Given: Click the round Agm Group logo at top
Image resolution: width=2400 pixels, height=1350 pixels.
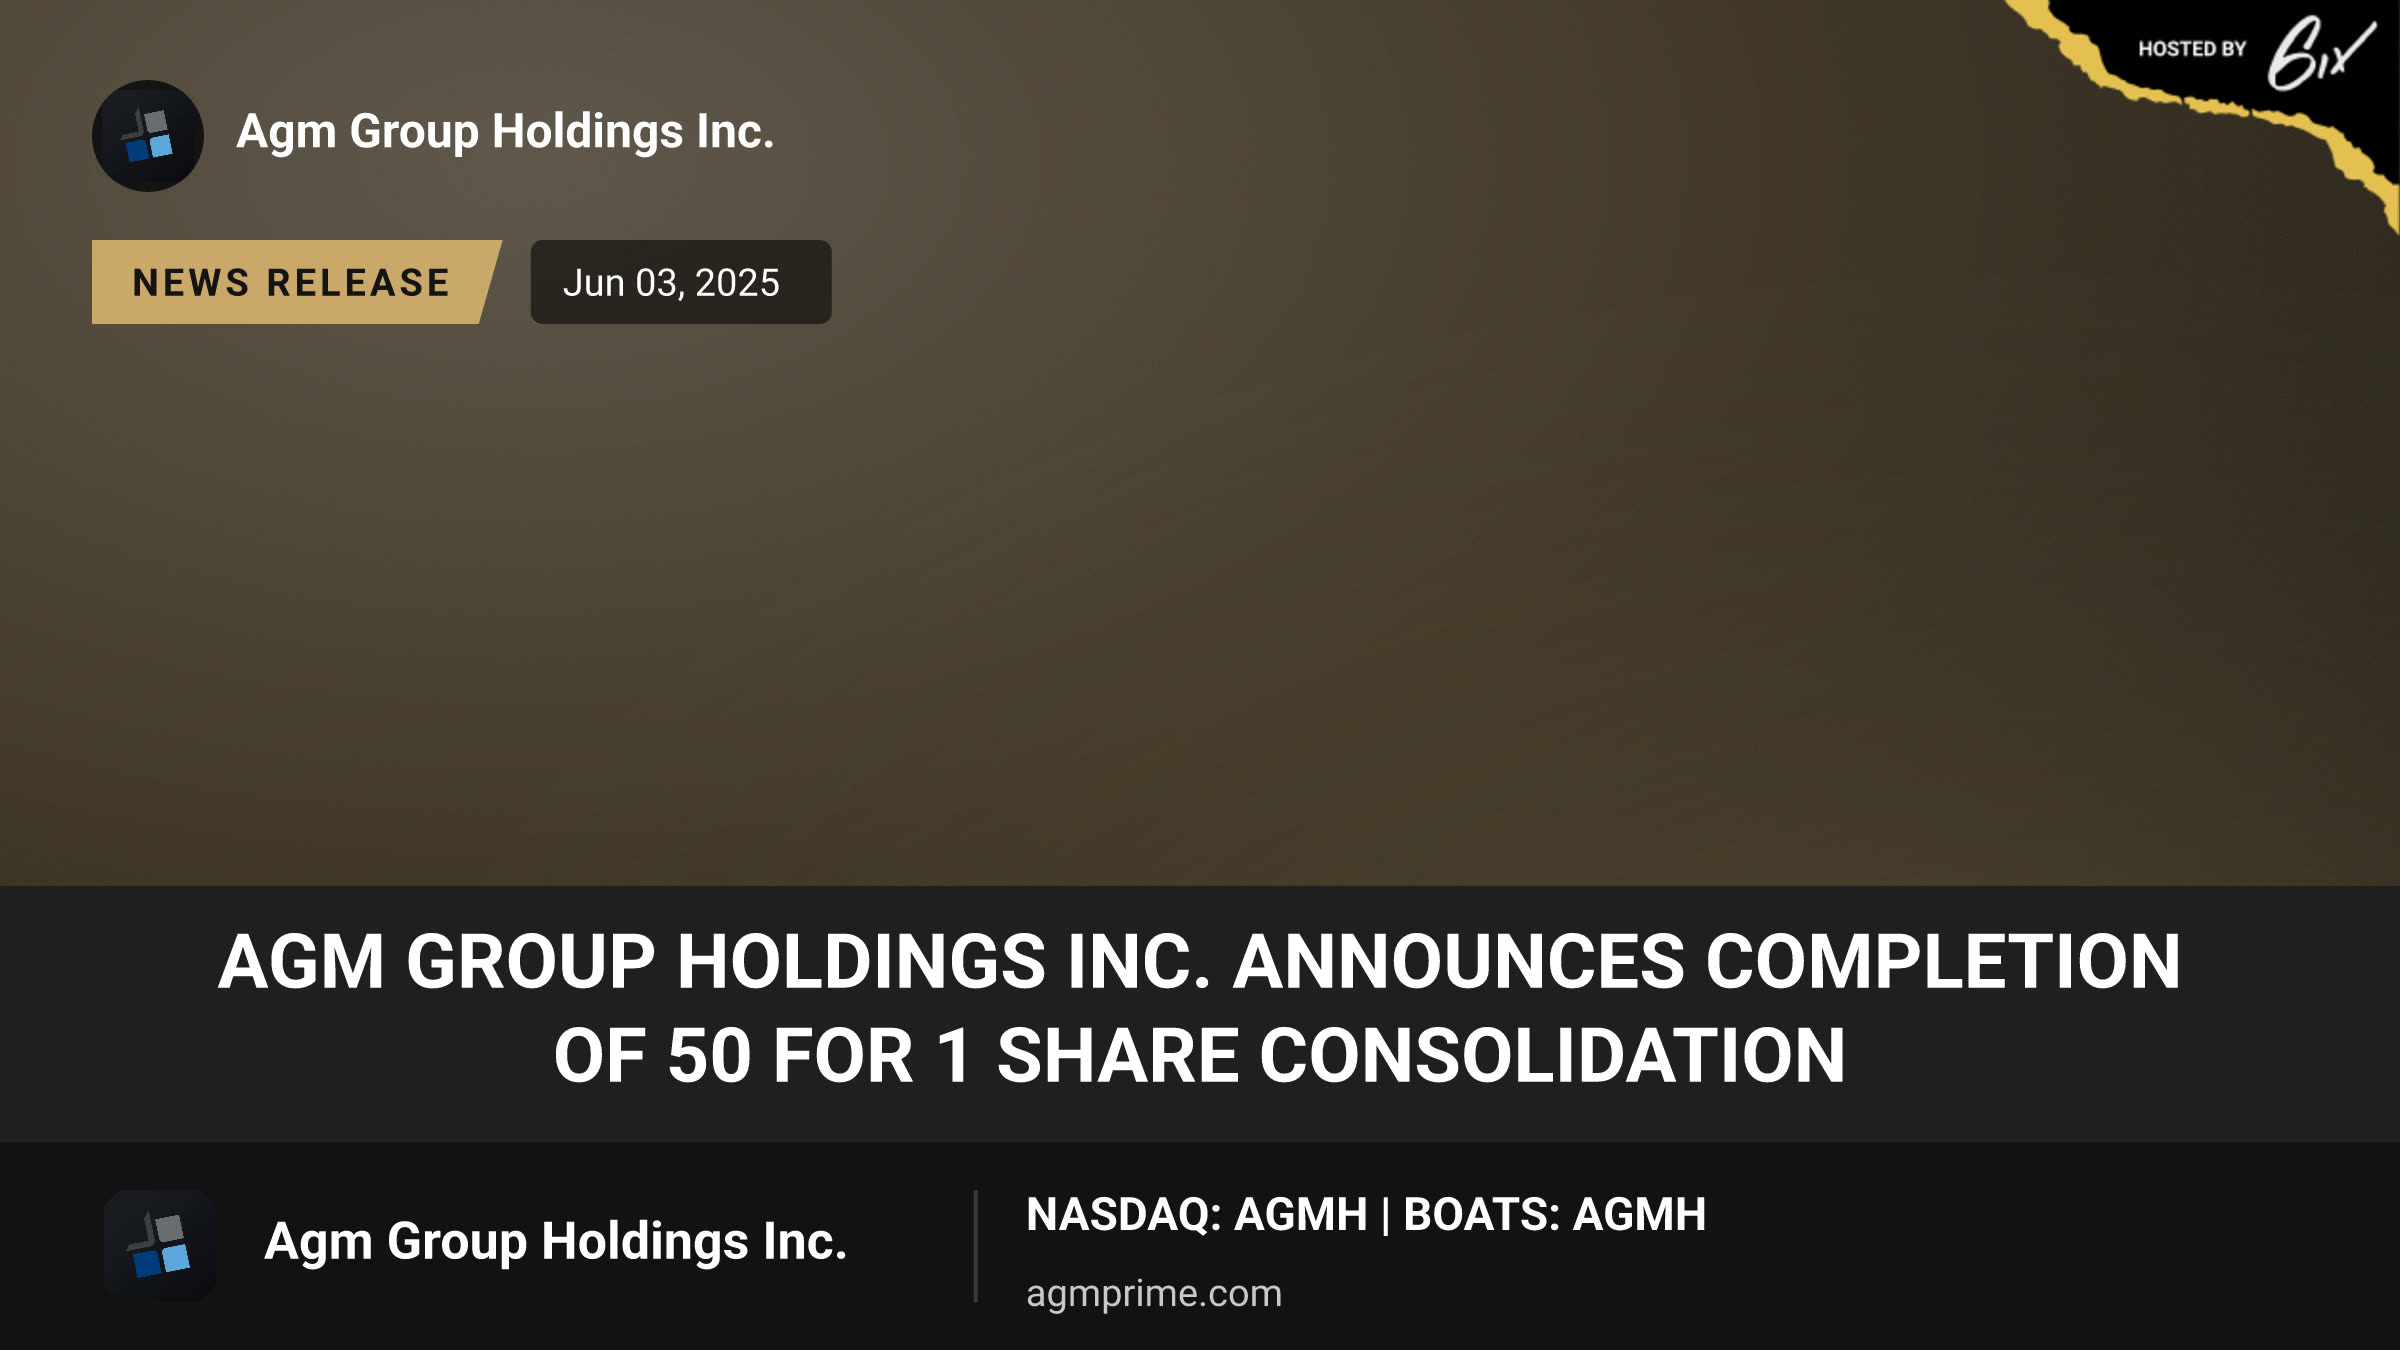Looking at the screenshot, I should (148, 136).
